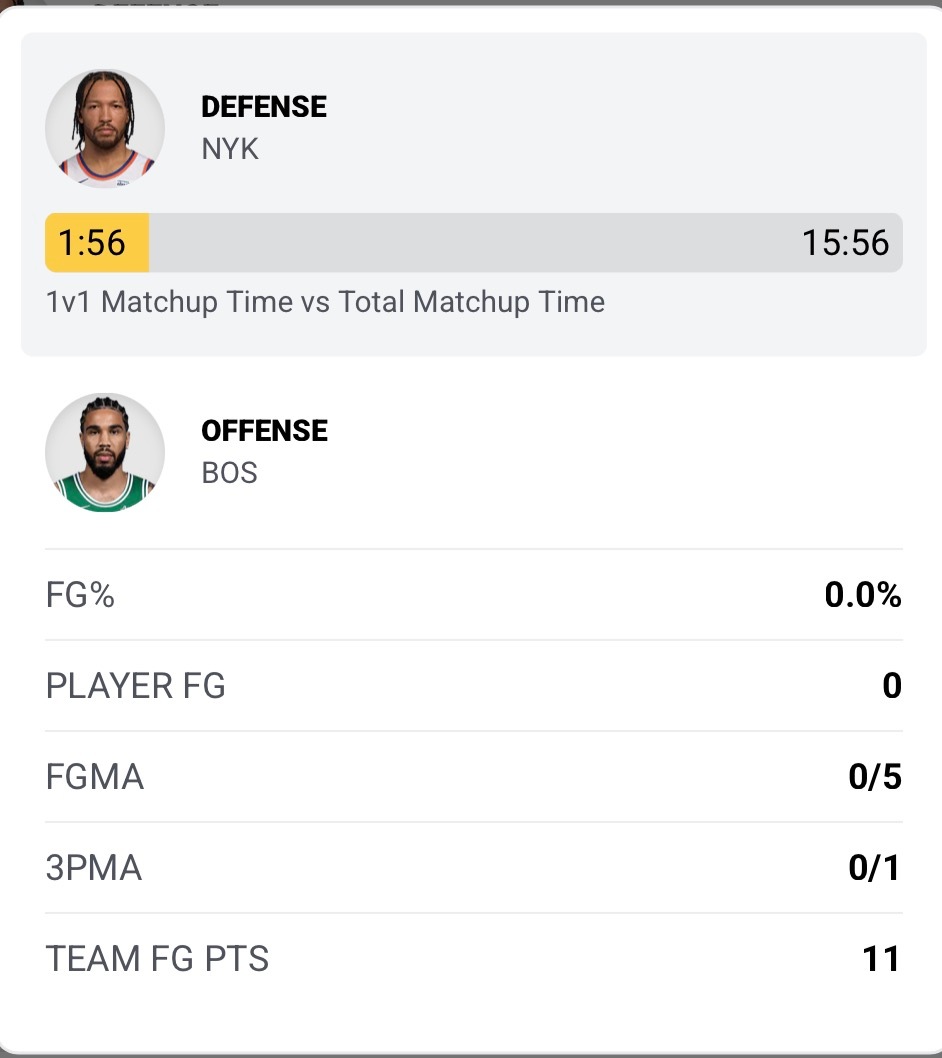
Task: Select the PLAYER FG row label
Action: (136, 686)
